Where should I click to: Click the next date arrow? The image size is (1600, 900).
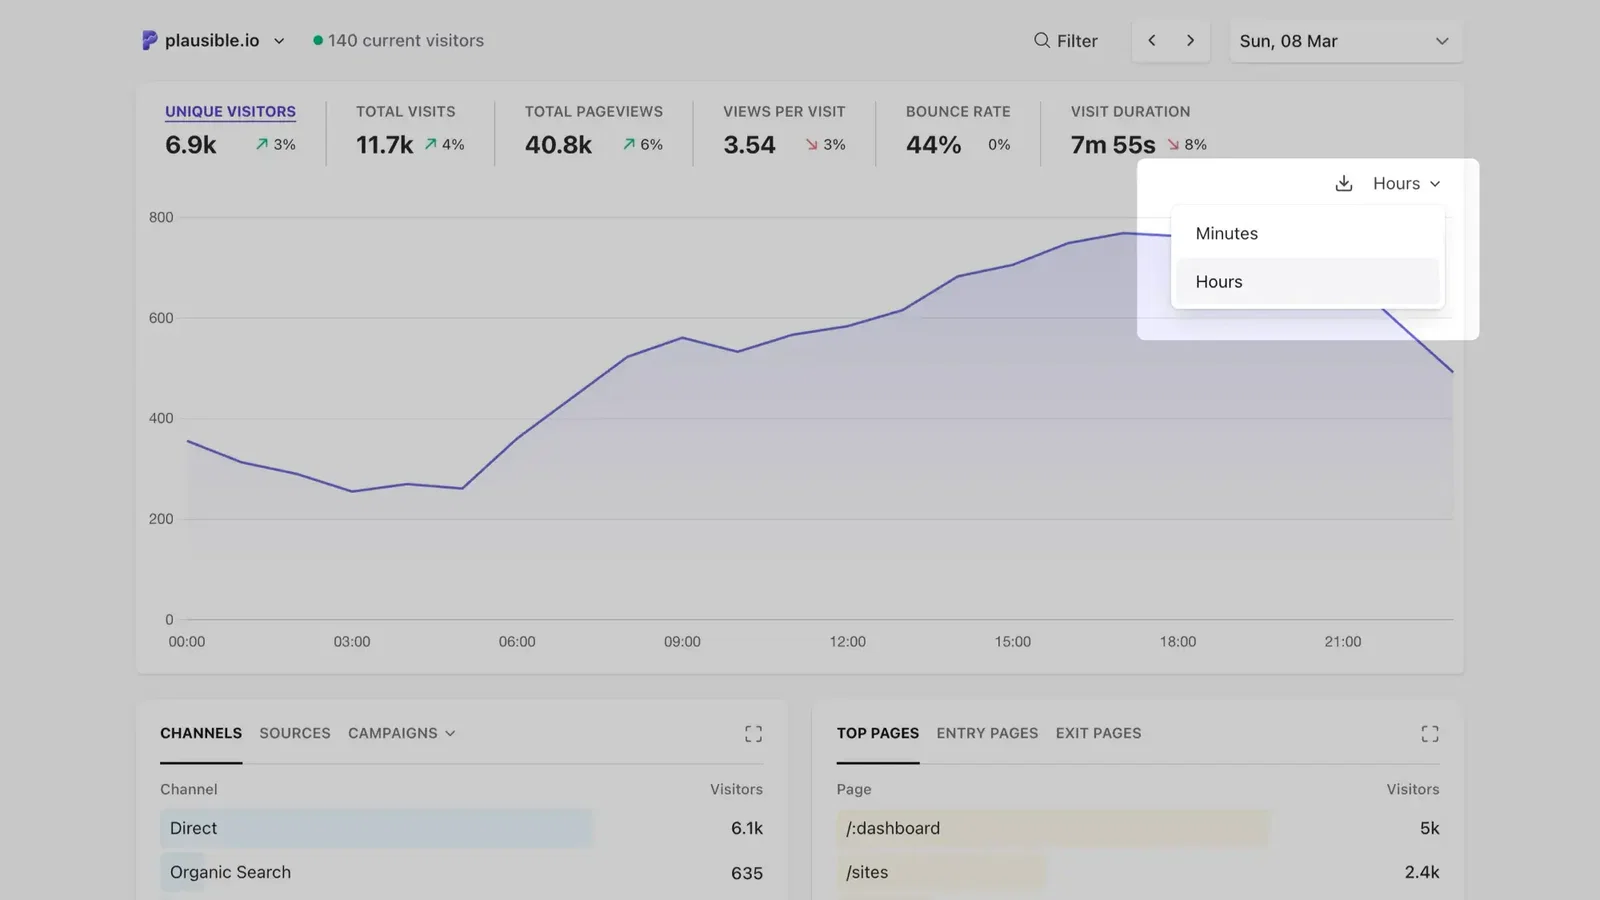(1190, 40)
